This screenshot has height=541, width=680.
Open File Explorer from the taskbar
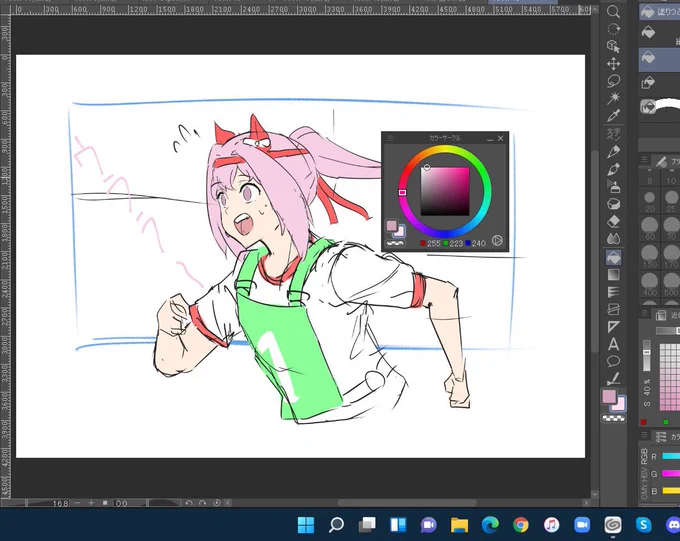pyautogui.click(x=459, y=525)
